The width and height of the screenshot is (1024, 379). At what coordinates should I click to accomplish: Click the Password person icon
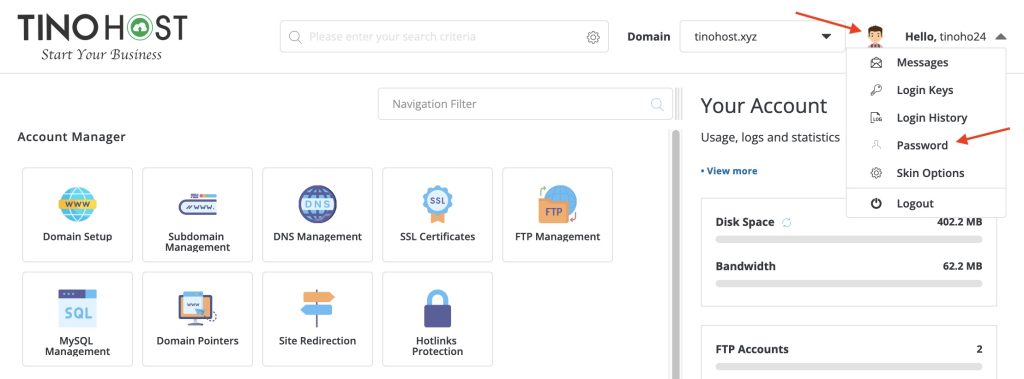876,145
